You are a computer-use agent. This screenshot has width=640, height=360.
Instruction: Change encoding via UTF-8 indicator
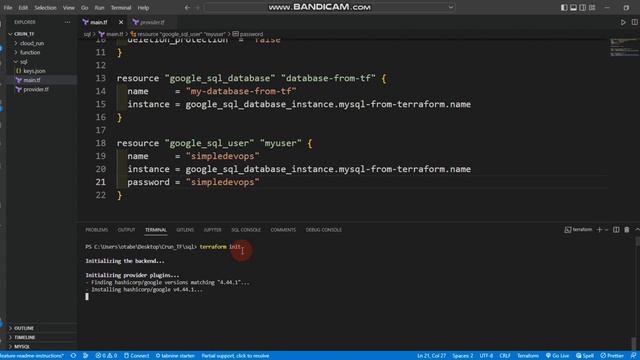click(486, 356)
